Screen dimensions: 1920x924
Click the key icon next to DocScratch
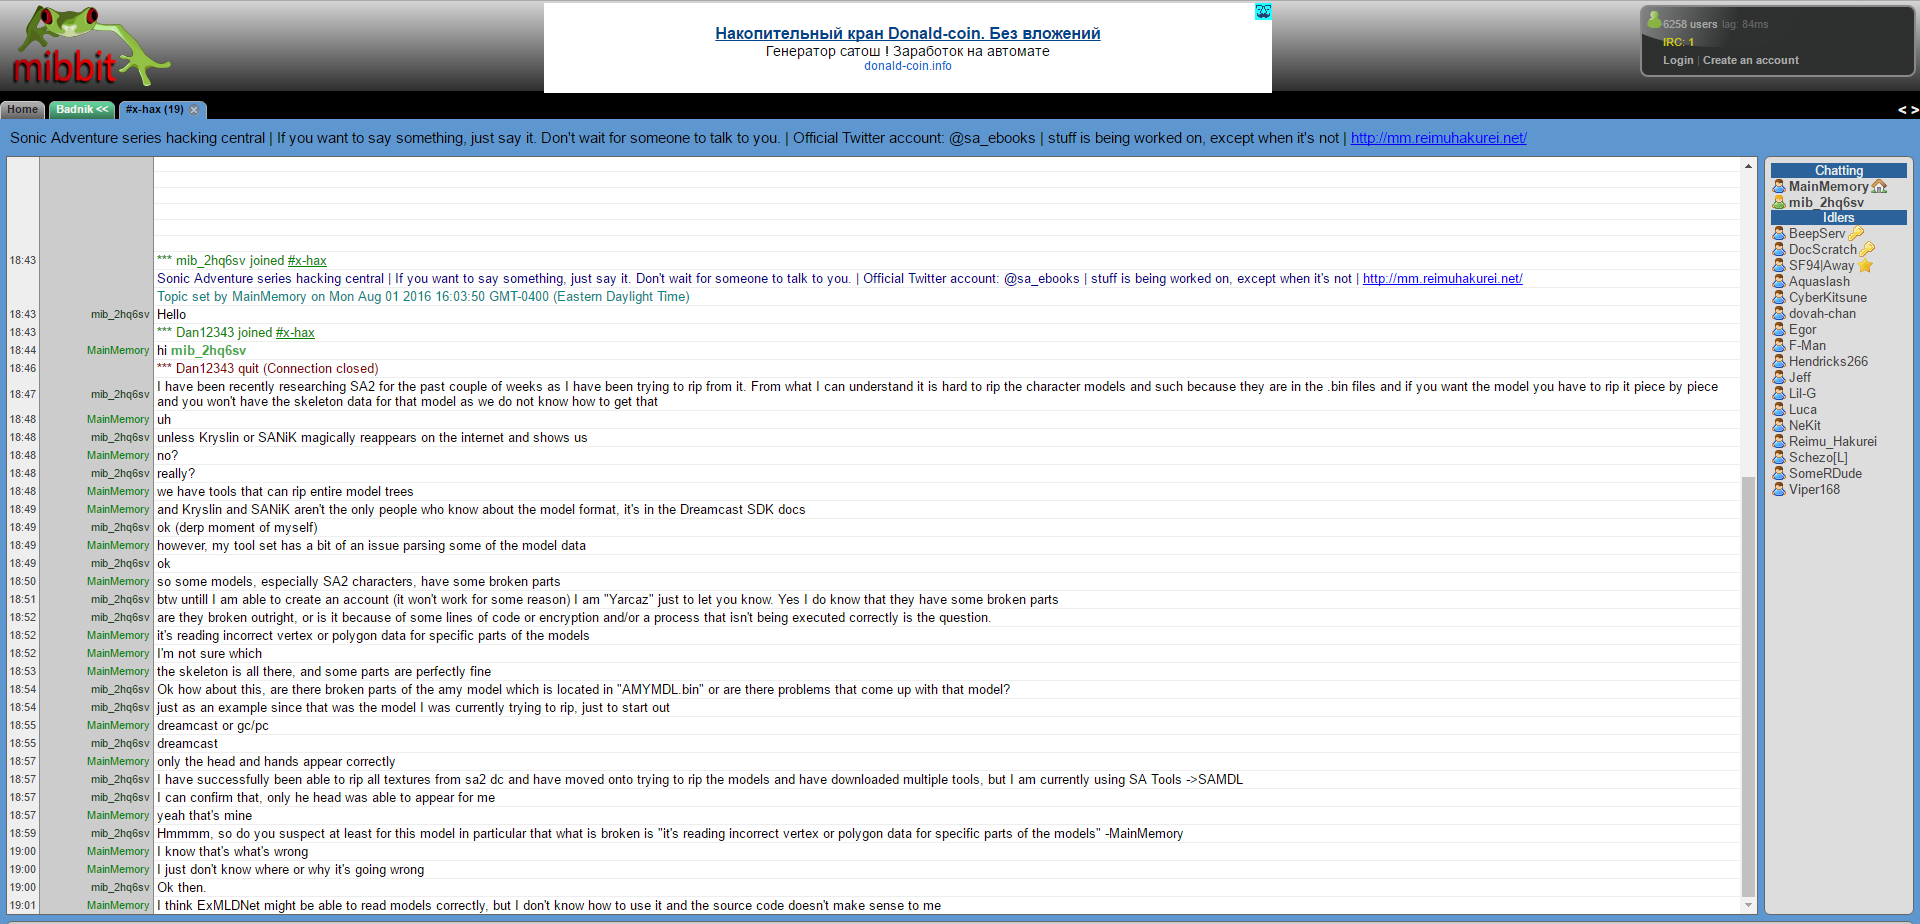(1867, 250)
